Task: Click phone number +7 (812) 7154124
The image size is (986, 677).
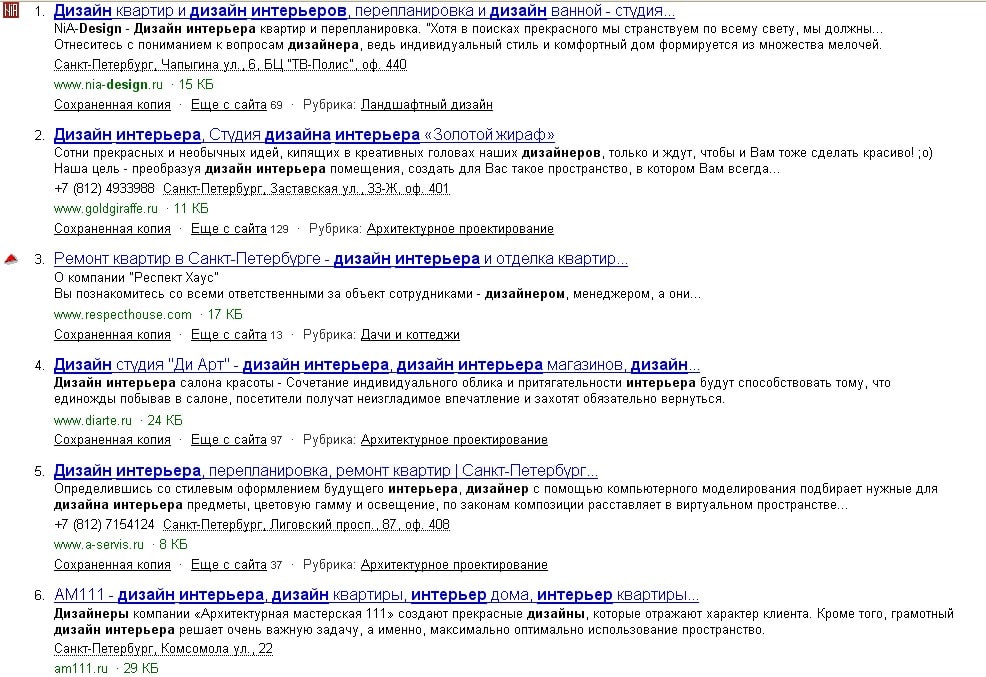Action: [104, 524]
